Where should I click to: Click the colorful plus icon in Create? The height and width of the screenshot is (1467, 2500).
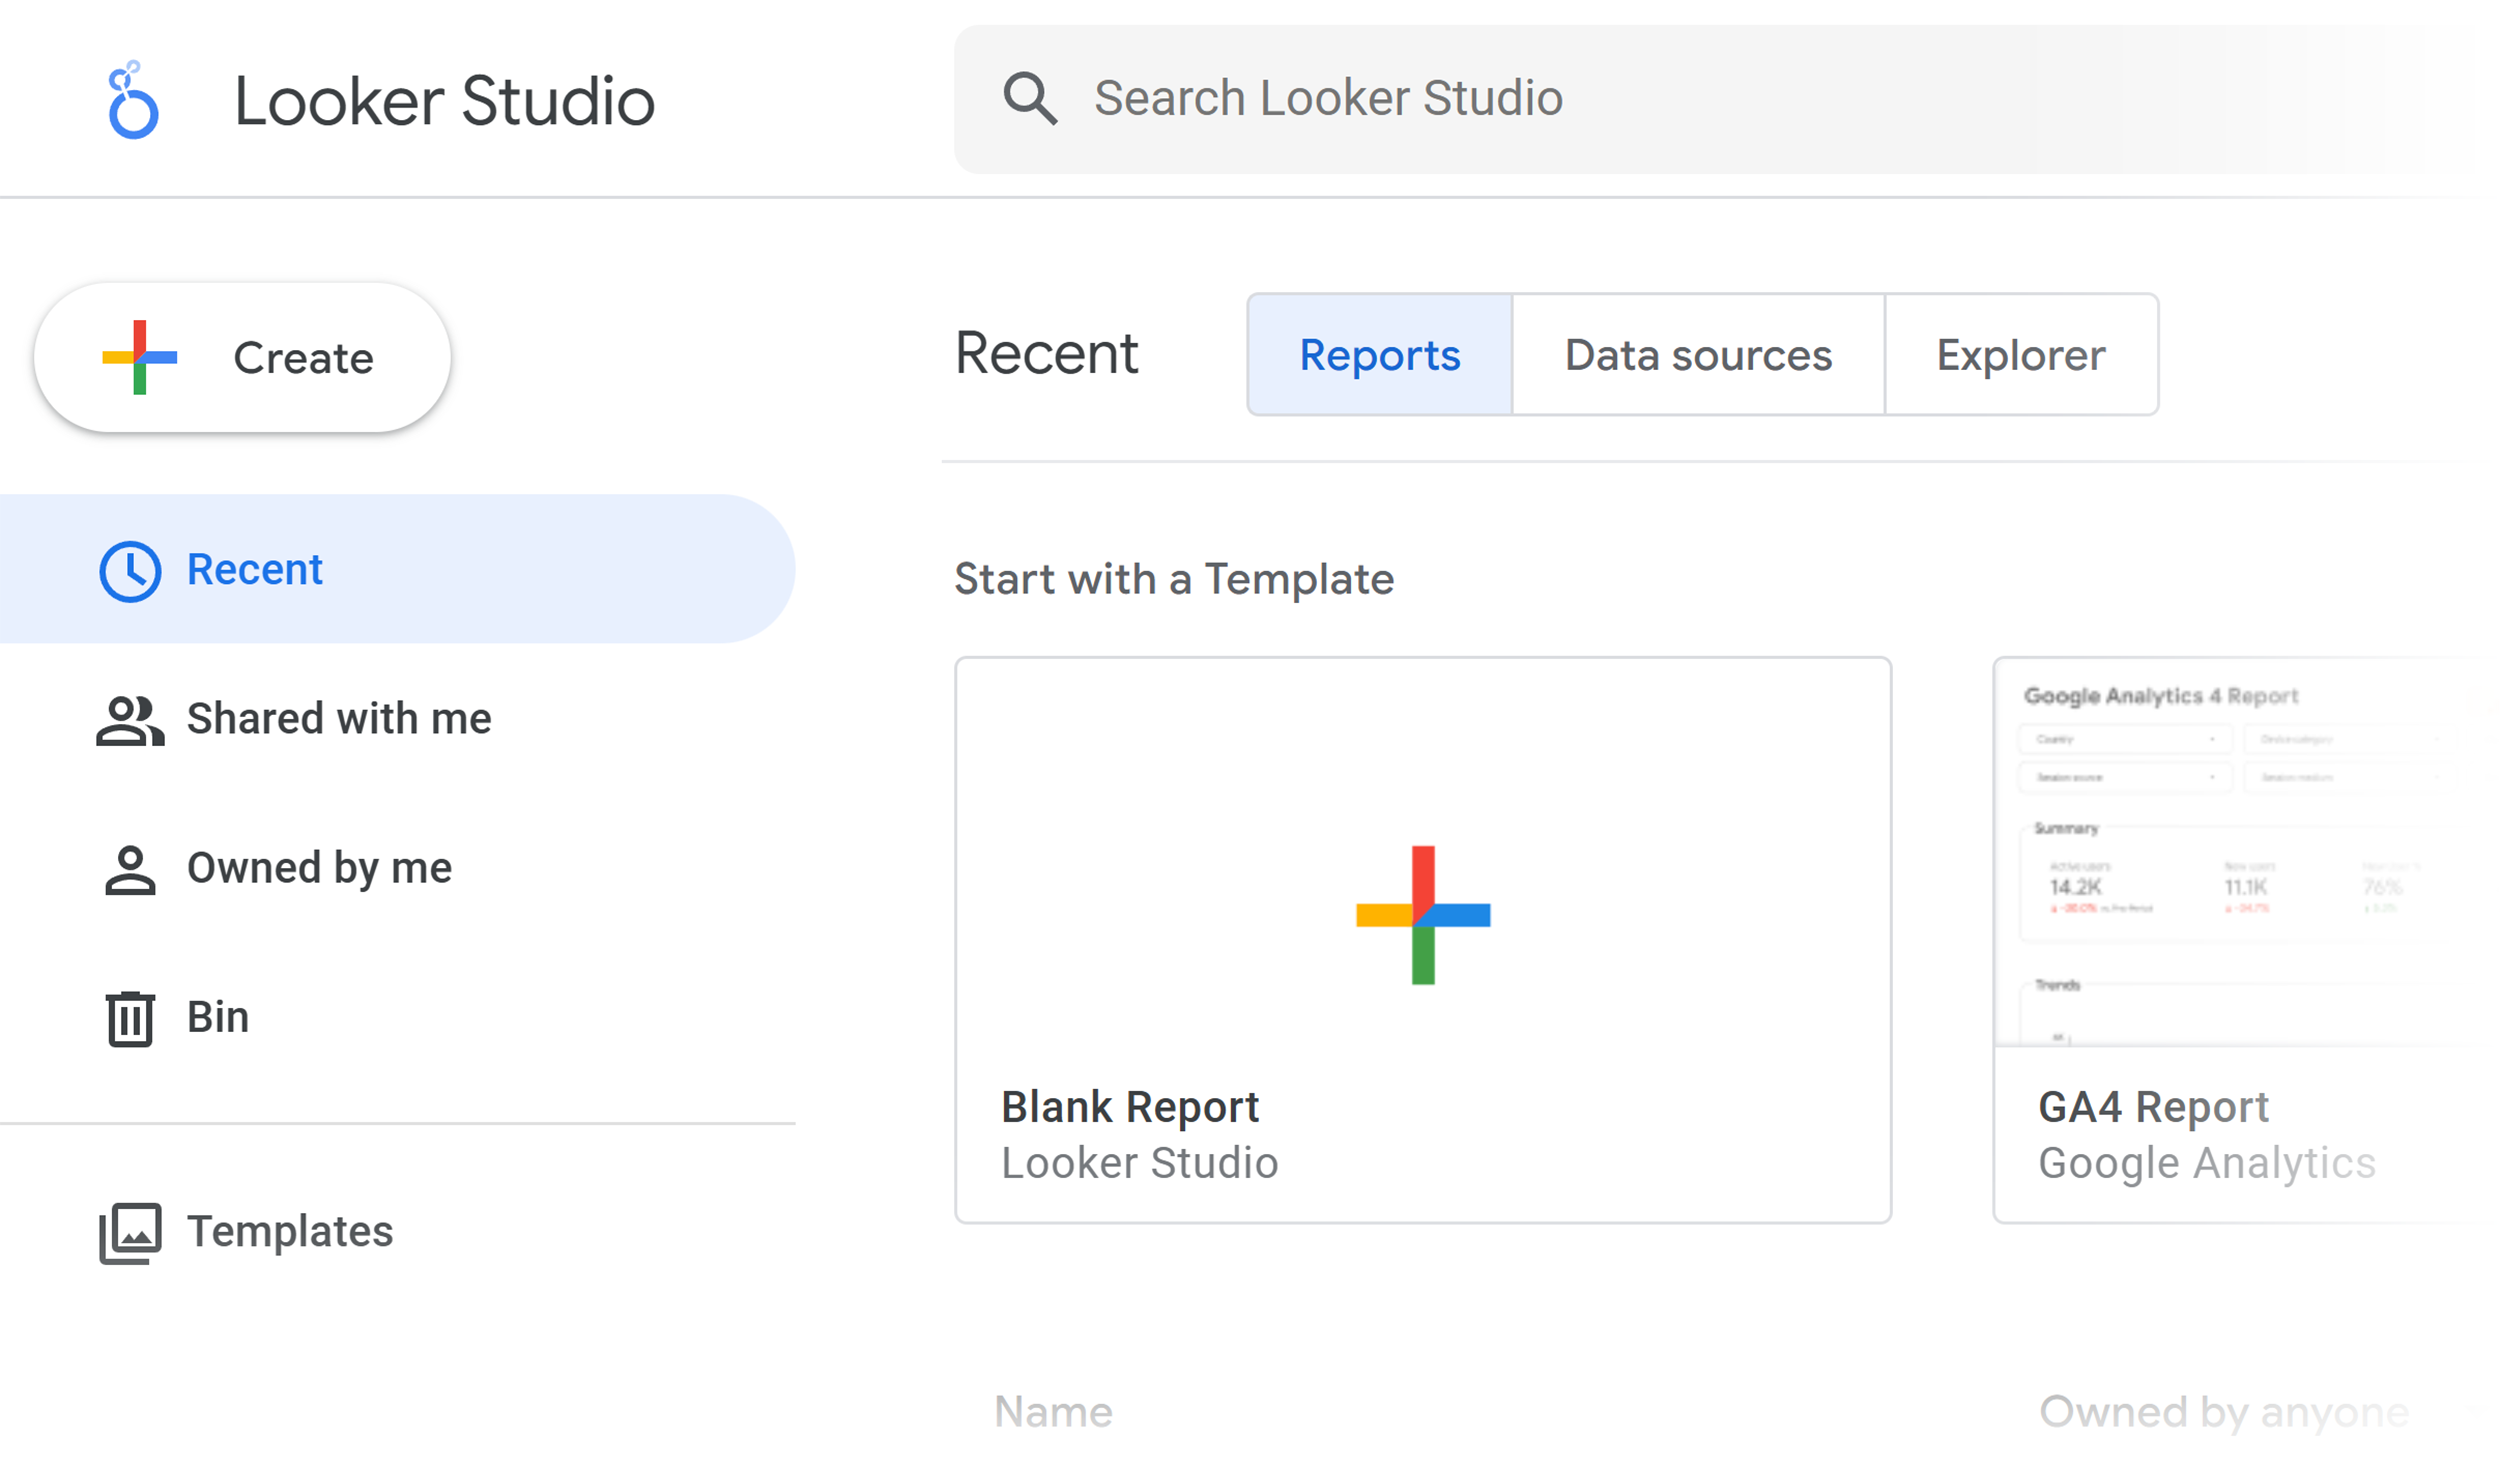pos(140,357)
